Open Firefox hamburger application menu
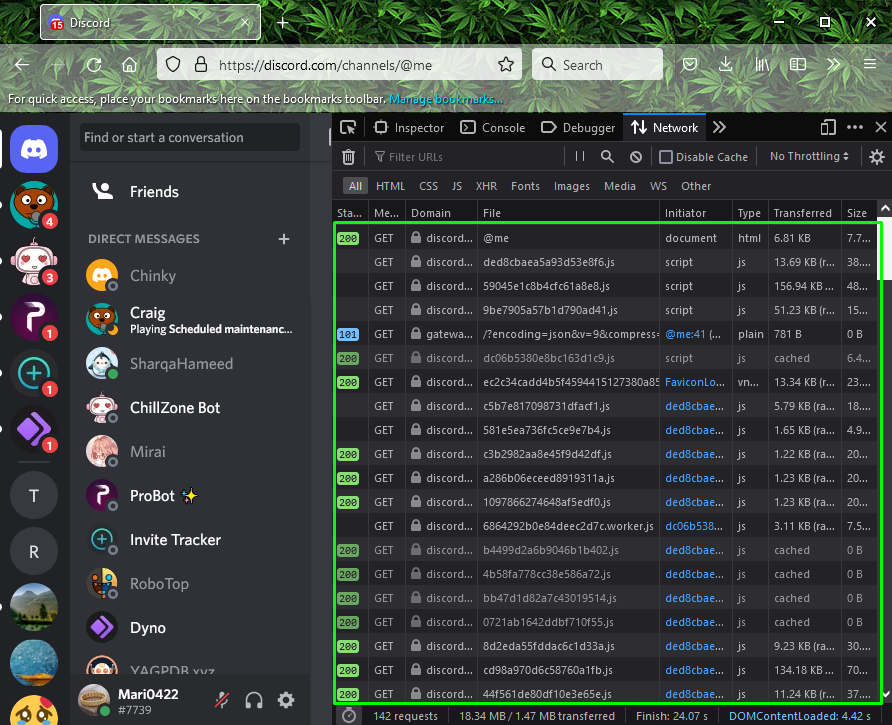The height and width of the screenshot is (725, 892). [x=870, y=64]
